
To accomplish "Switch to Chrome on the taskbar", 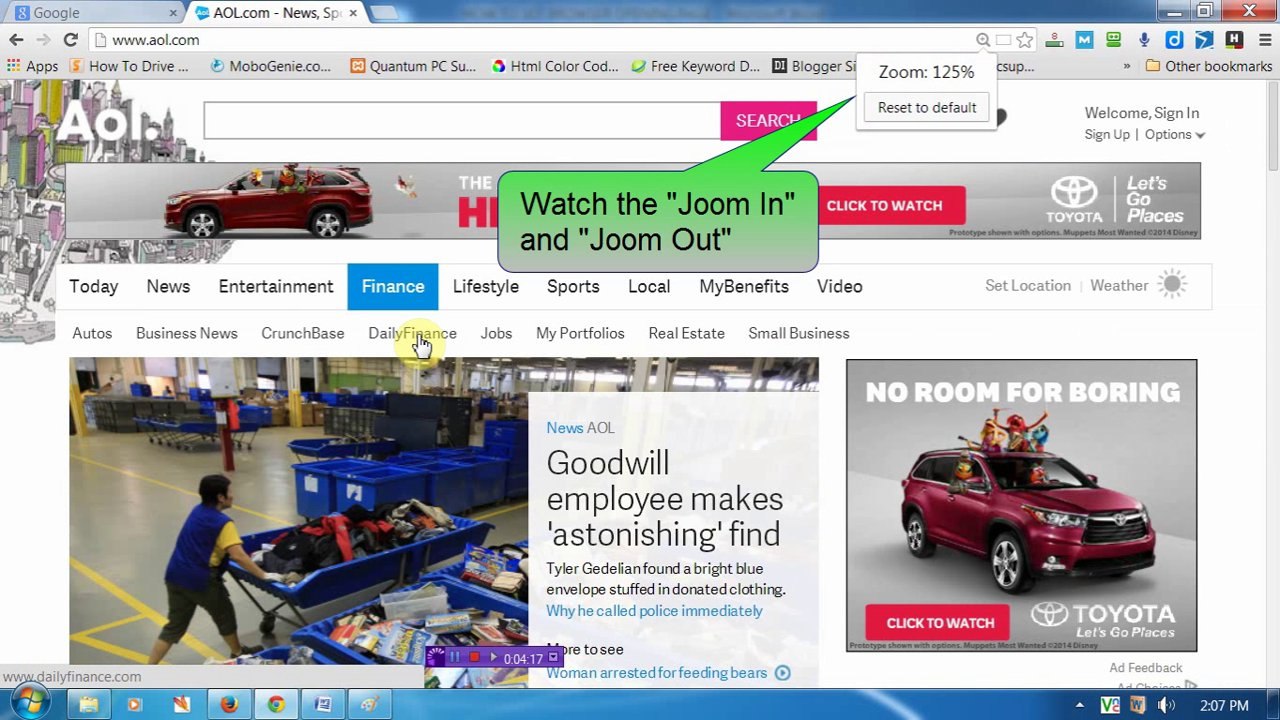I will point(276,704).
